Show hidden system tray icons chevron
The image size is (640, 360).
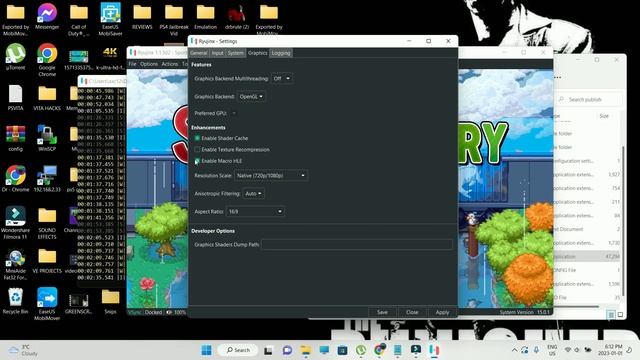514,350
